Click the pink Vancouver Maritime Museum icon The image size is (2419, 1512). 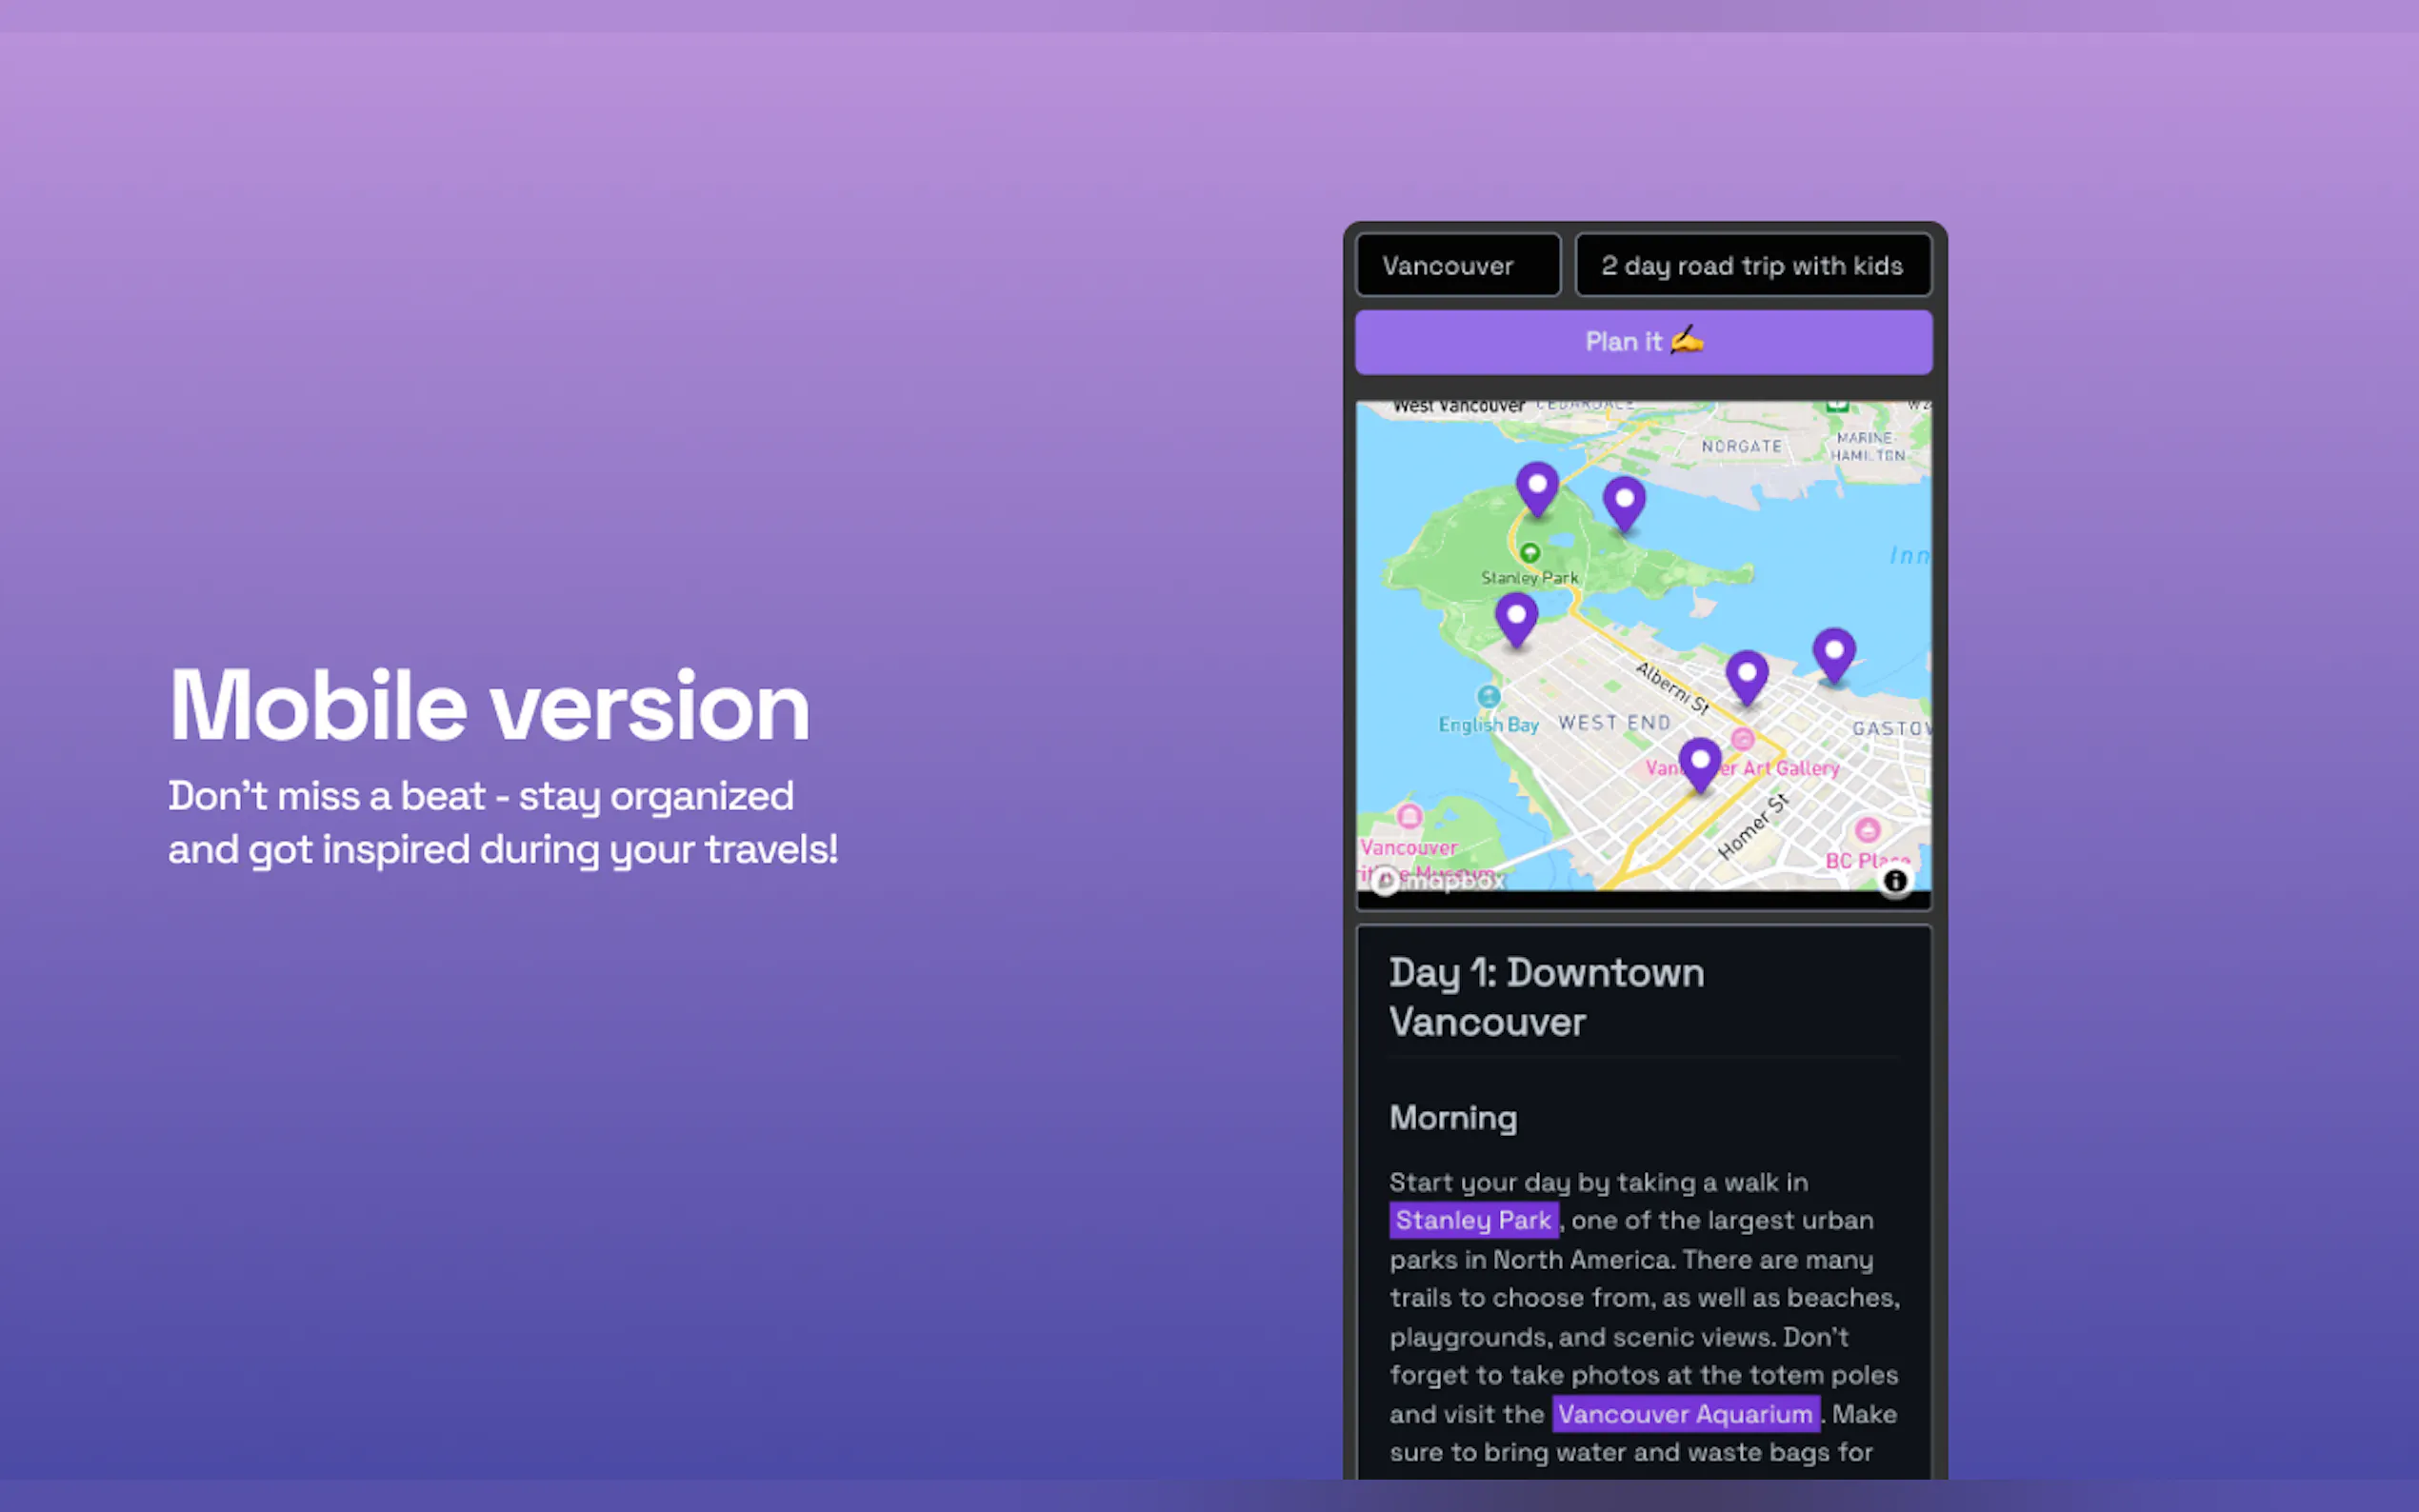pyautogui.click(x=1409, y=816)
